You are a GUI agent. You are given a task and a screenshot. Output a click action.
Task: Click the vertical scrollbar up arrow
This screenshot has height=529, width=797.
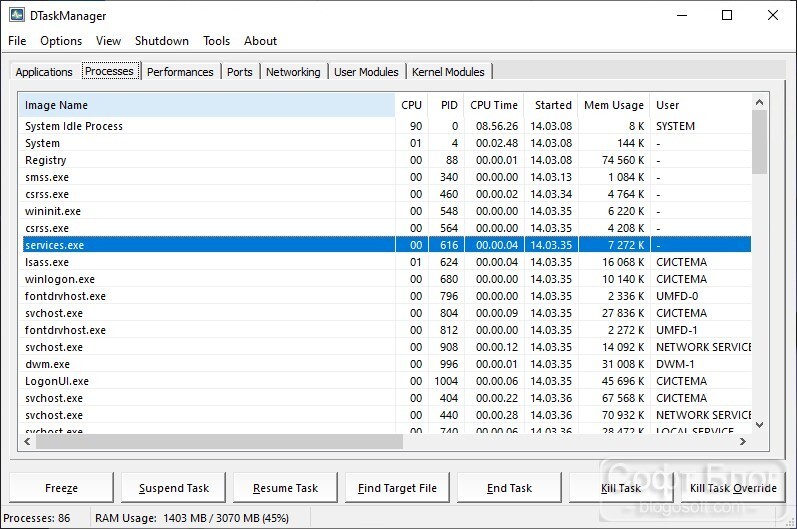[x=759, y=102]
